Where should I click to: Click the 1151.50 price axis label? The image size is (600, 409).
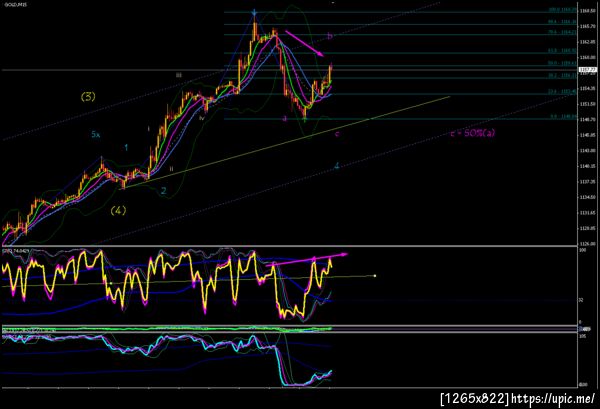(587, 104)
